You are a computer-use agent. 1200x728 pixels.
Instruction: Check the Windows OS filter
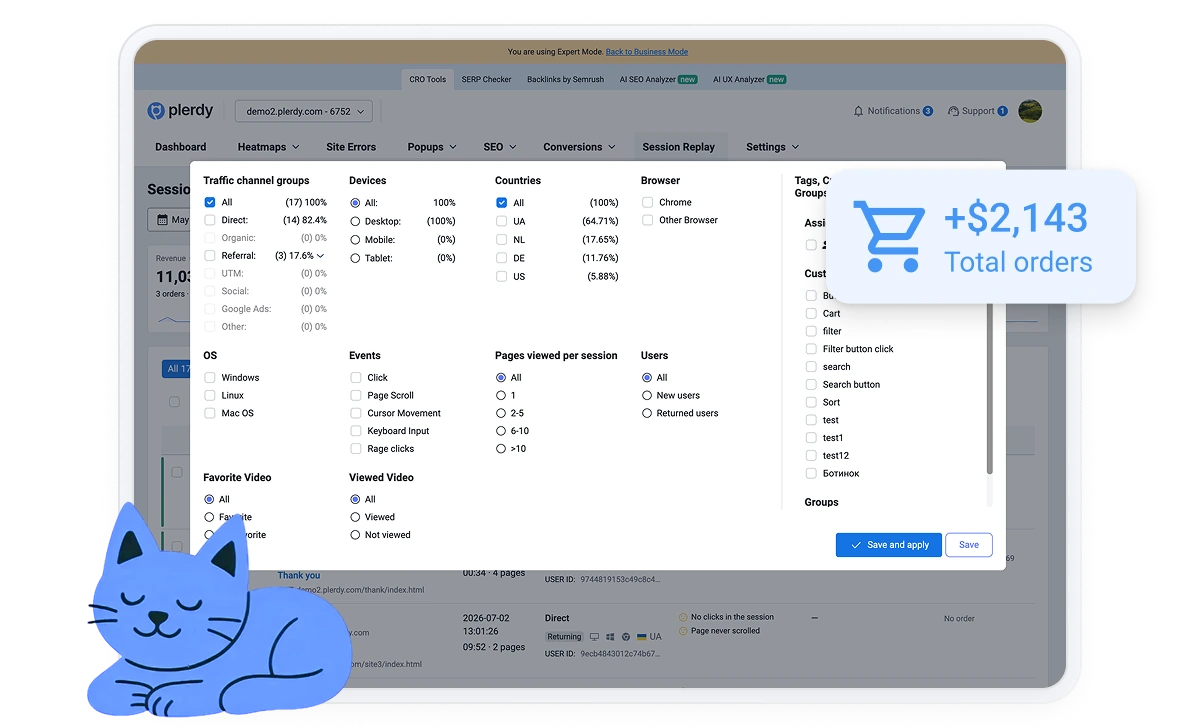[x=210, y=377]
